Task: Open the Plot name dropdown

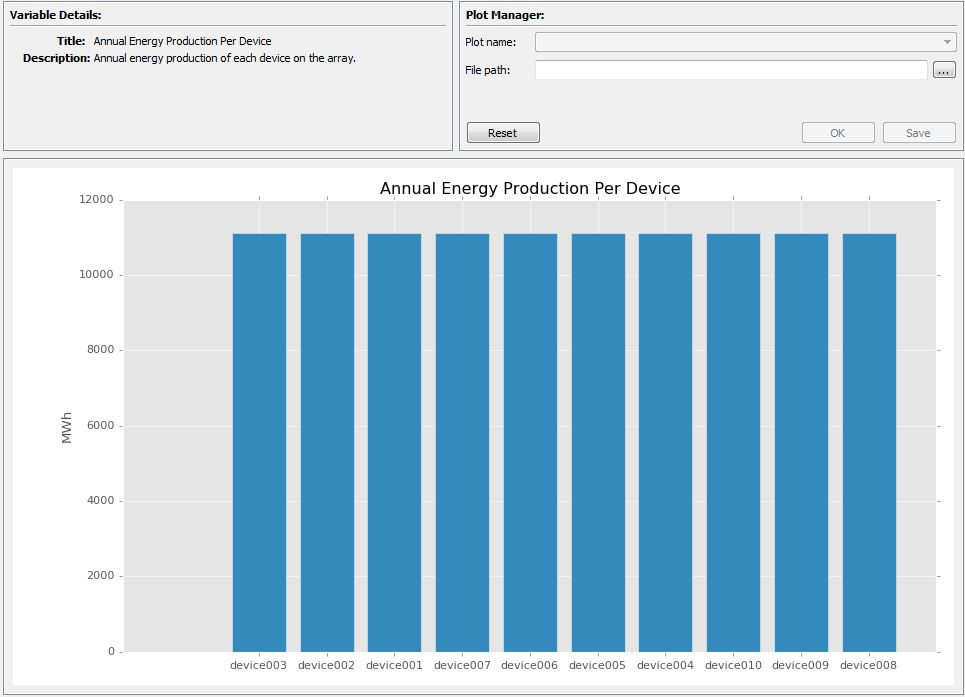Action: [x=745, y=42]
